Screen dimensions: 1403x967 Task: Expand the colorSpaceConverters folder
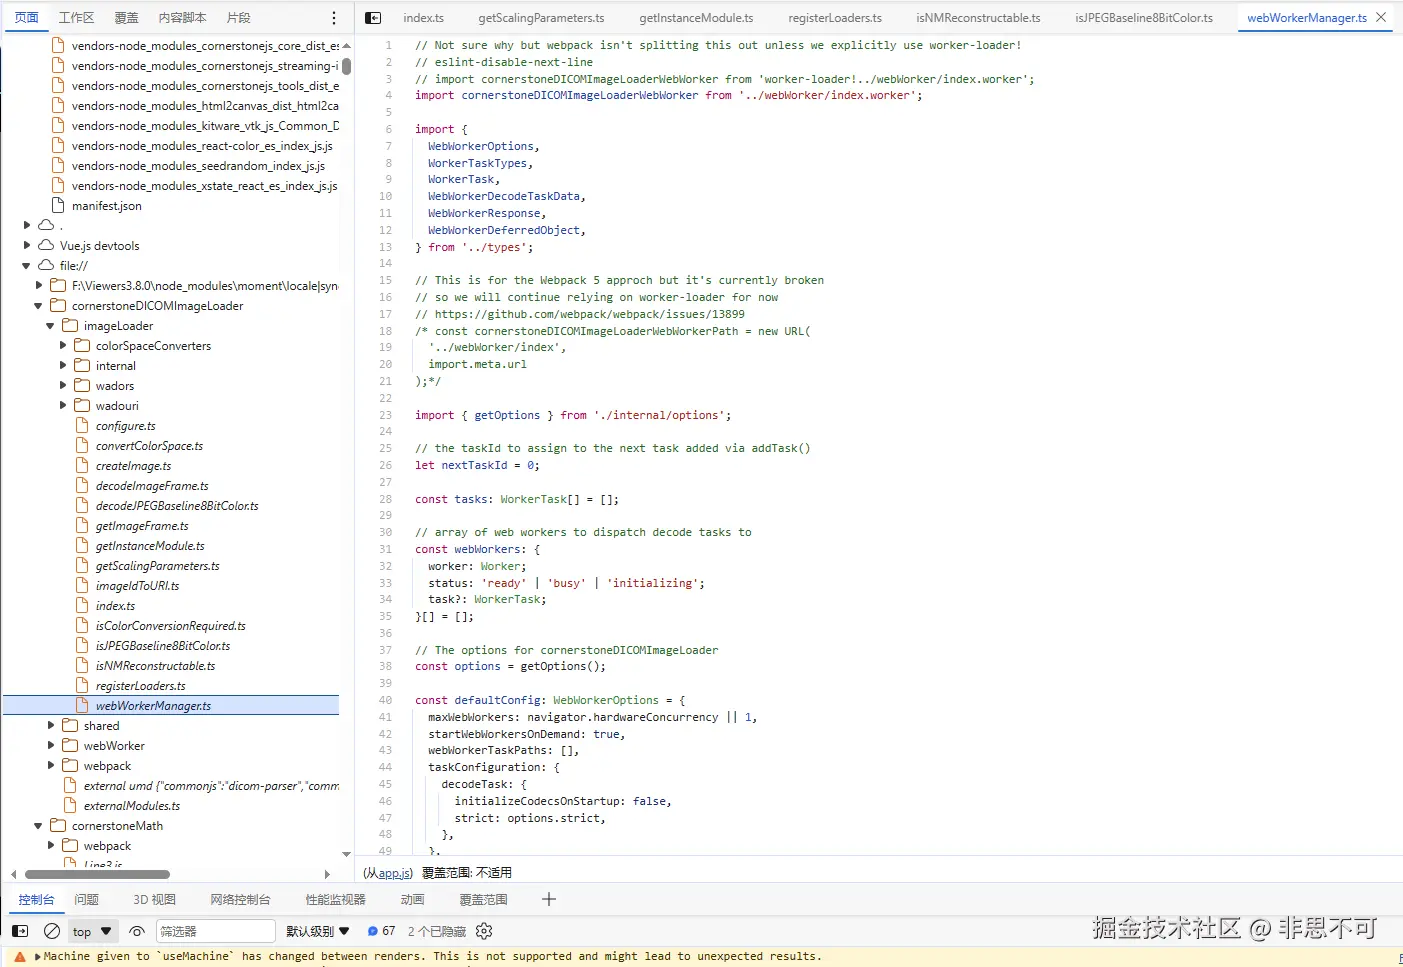pos(63,346)
